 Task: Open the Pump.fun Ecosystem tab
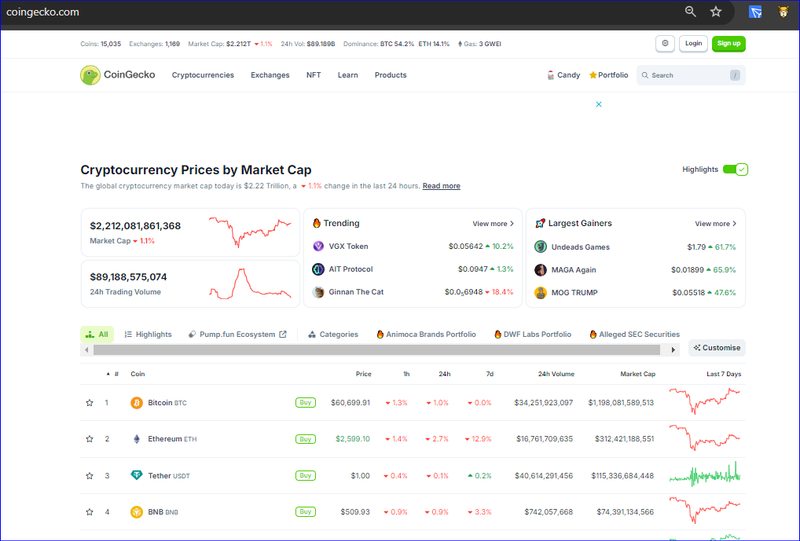click(237, 334)
